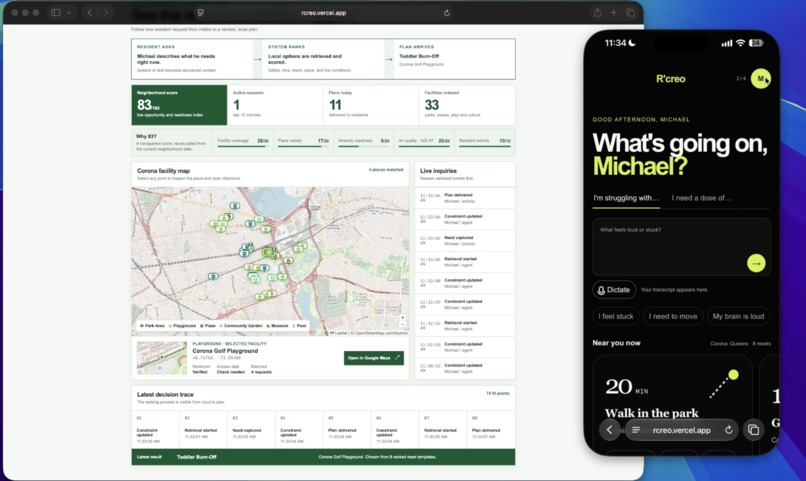Click the selected facility map thumbnail
The image size is (806, 481).
[161, 358]
